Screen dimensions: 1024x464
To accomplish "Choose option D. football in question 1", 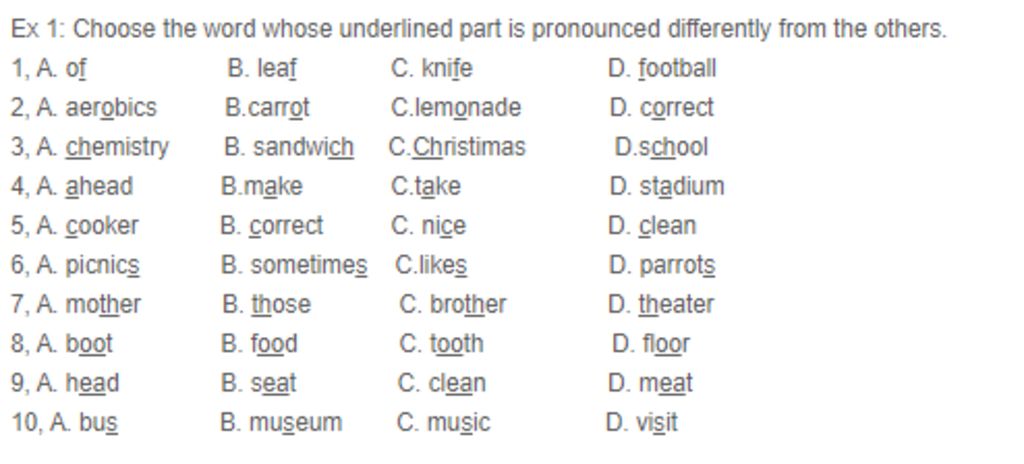I will pos(662,69).
